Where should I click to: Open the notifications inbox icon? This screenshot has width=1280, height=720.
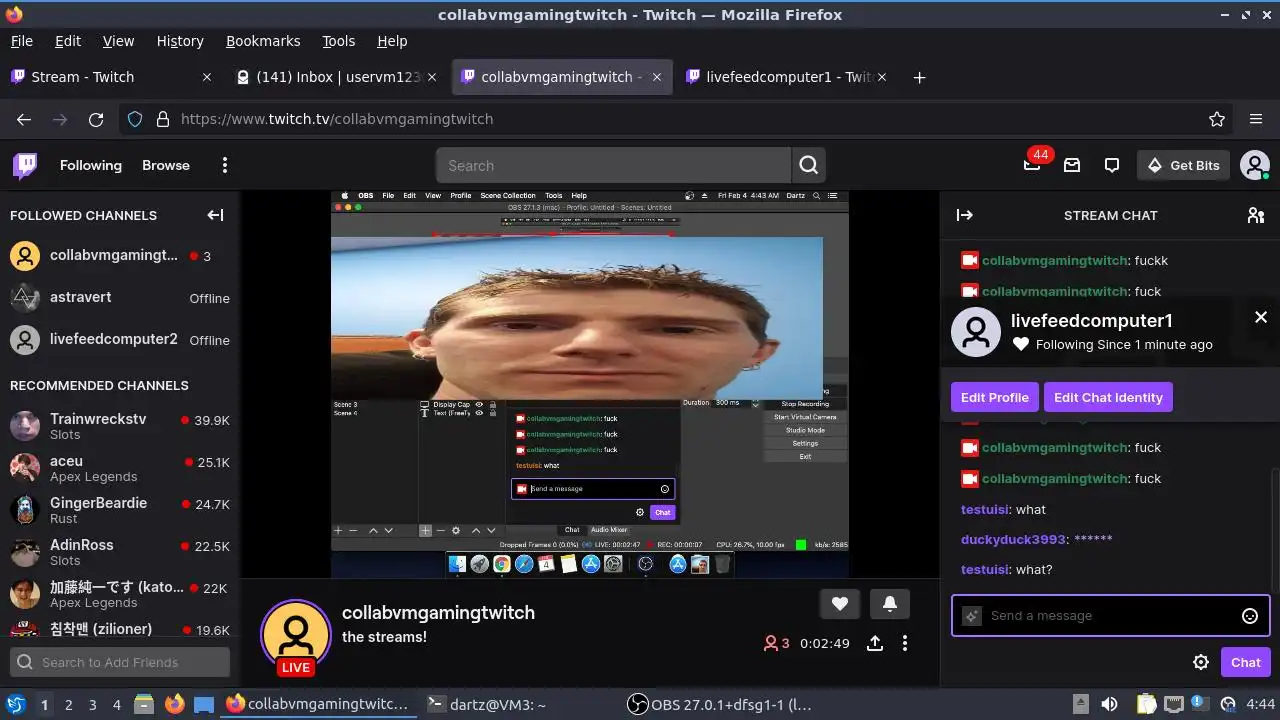pos(1072,165)
